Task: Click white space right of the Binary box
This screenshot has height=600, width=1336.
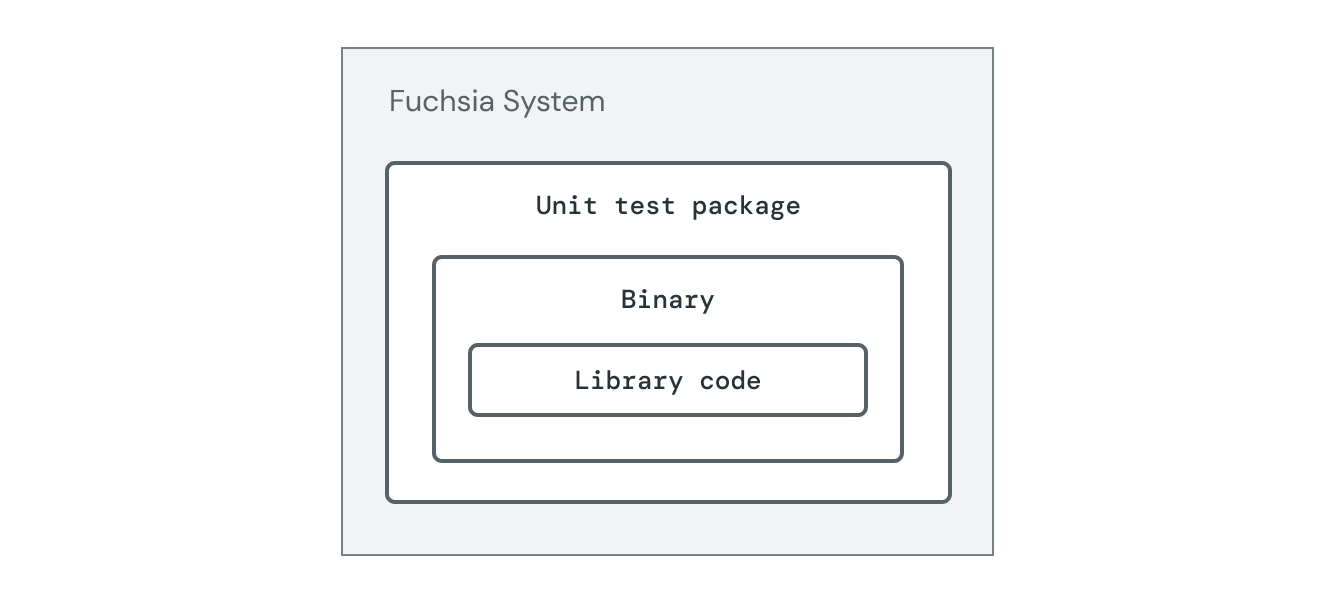Action: coord(926,360)
